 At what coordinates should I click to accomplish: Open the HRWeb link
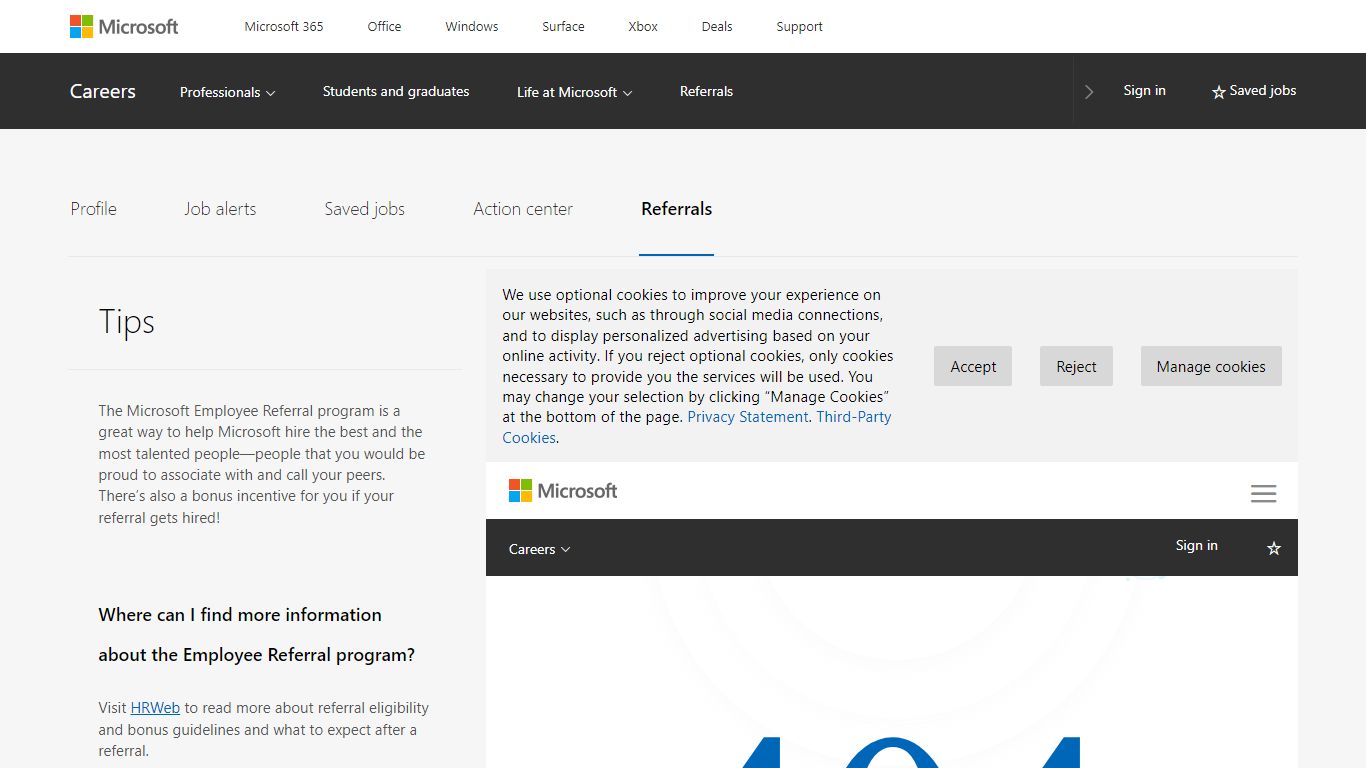click(x=155, y=708)
